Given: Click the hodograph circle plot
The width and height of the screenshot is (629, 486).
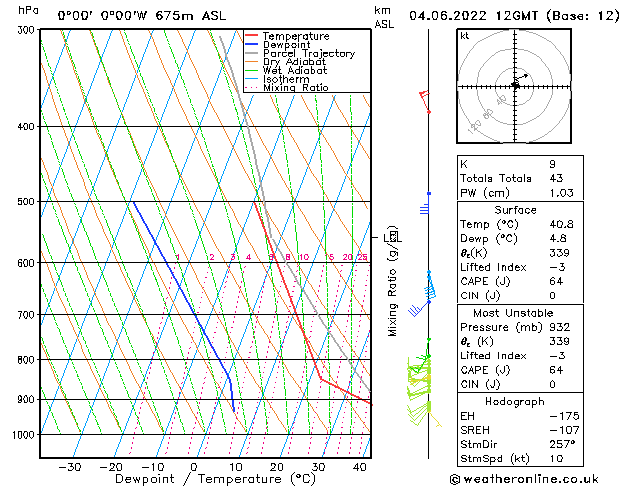Looking at the screenshot, I should [x=514, y=87].
